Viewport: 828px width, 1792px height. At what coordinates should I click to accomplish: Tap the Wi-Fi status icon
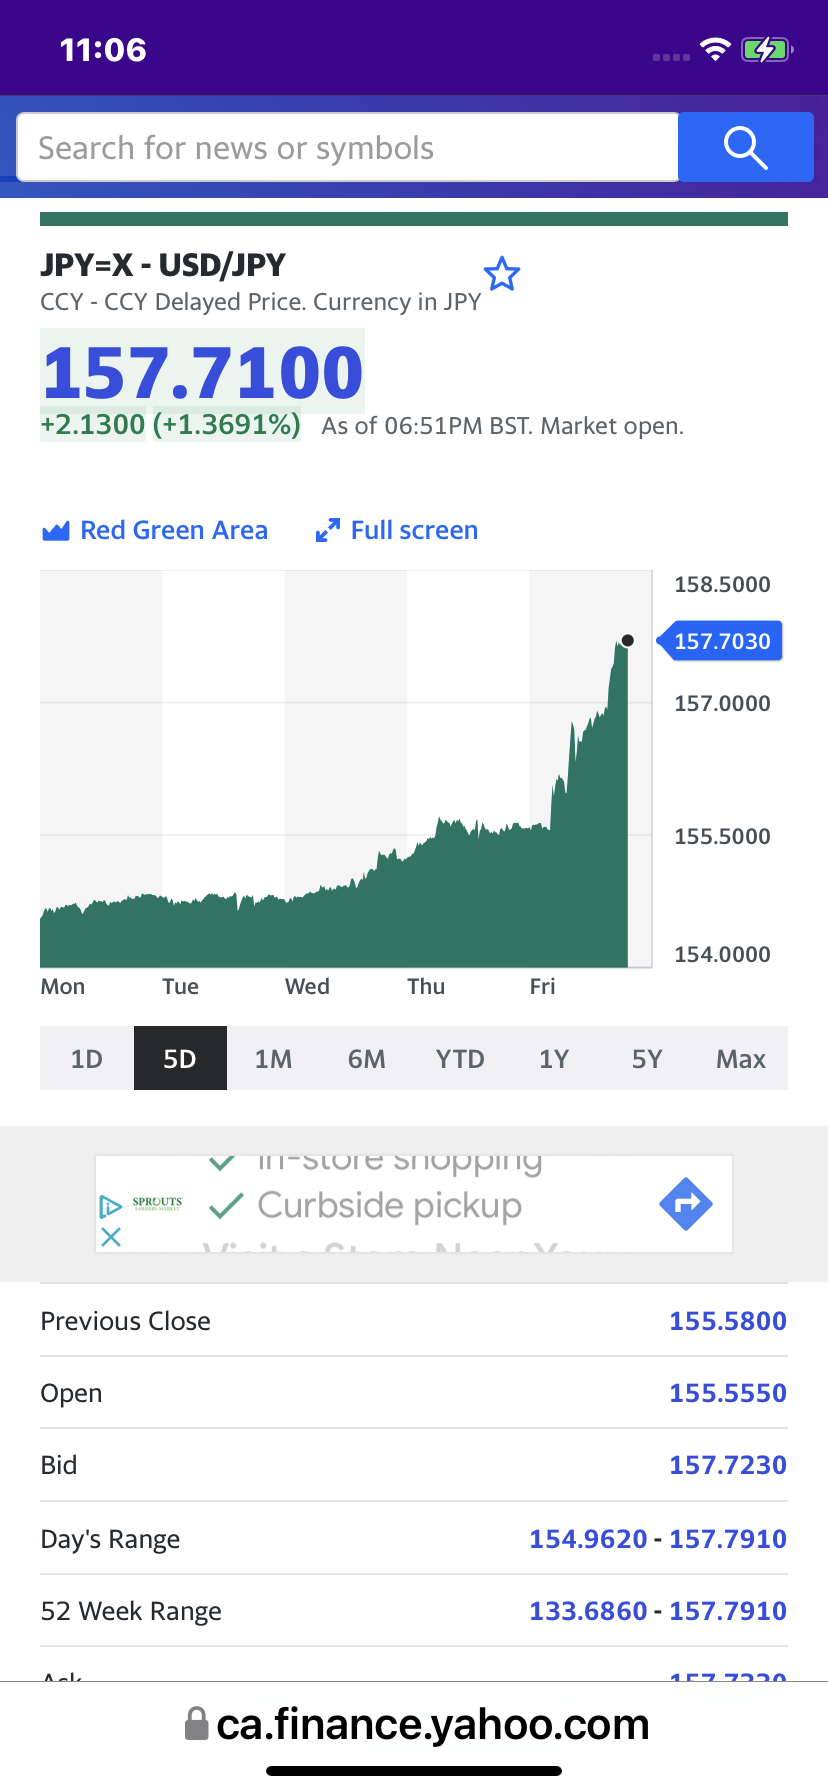click(715, 49)
